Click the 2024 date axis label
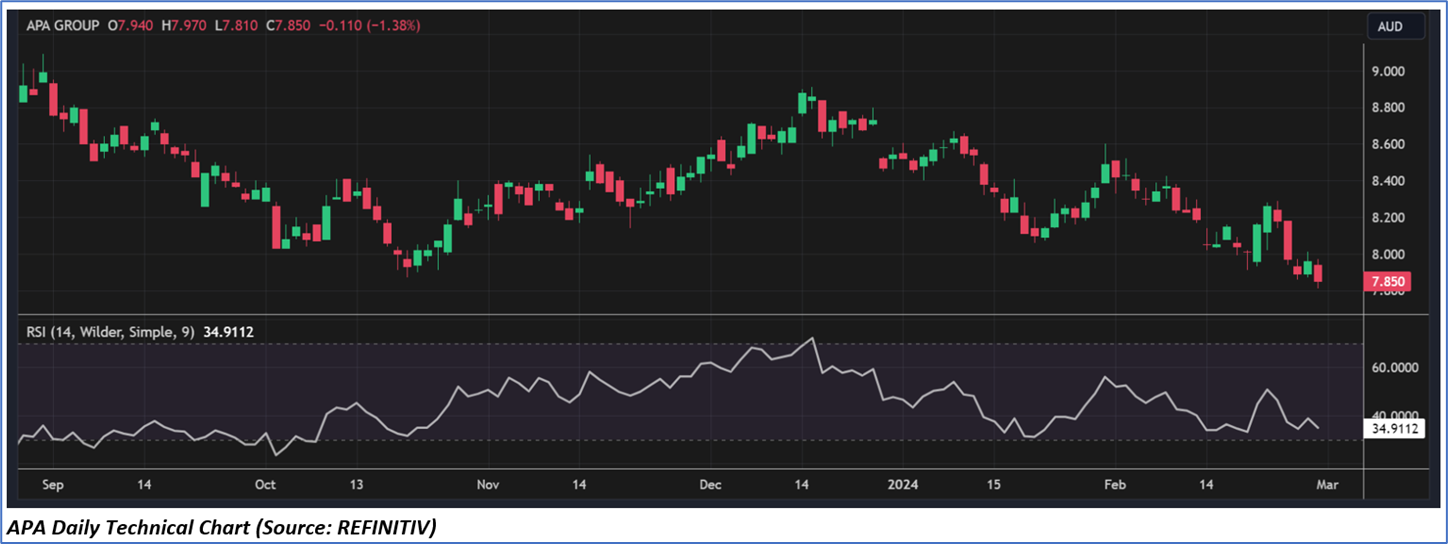This screenshot has width=1448, height=544. click(x=903, y=485)
